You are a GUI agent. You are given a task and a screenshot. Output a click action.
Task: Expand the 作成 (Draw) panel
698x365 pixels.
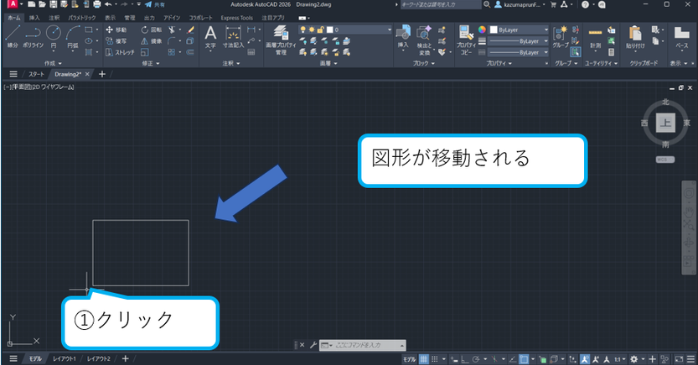coord(53,63)
